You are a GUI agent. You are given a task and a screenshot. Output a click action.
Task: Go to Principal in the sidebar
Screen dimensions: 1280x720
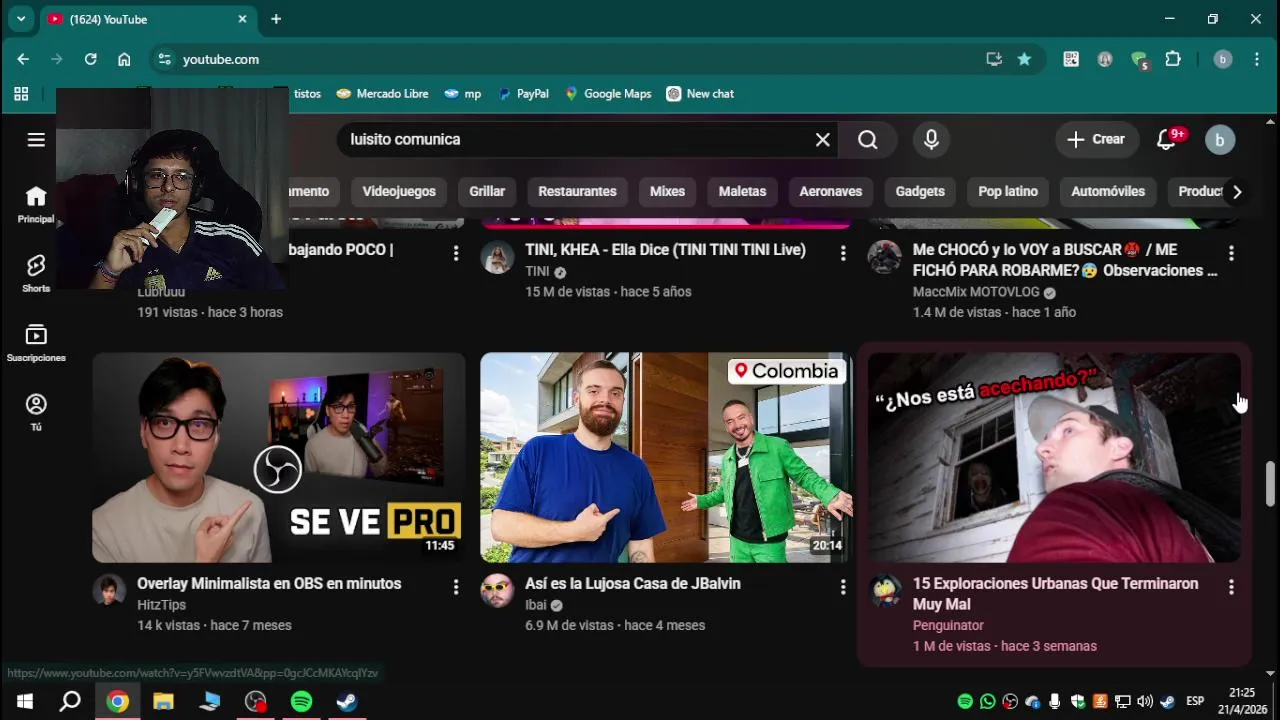pyautogui.click(x=36, y=205)
